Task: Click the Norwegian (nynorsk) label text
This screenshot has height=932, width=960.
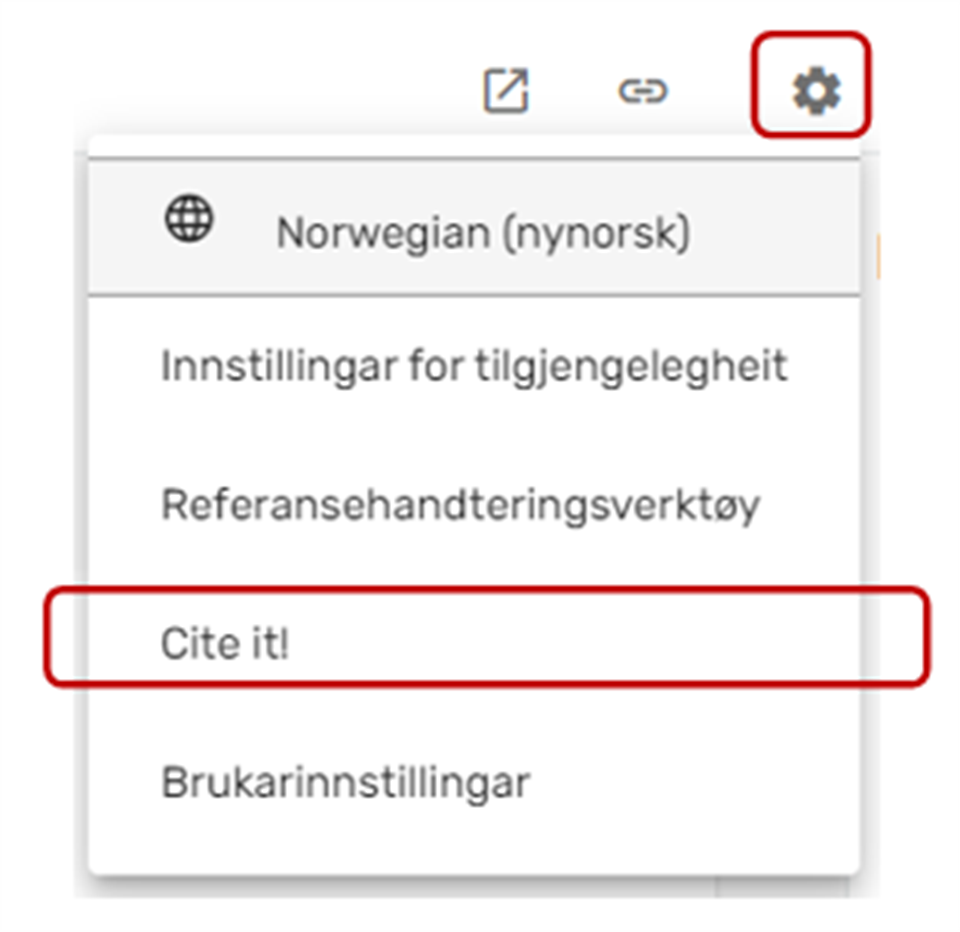Action: point(482,234)
